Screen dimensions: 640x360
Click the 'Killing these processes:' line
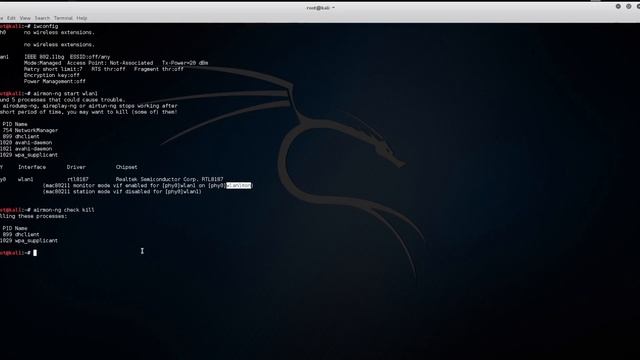[x=33, y=216]
